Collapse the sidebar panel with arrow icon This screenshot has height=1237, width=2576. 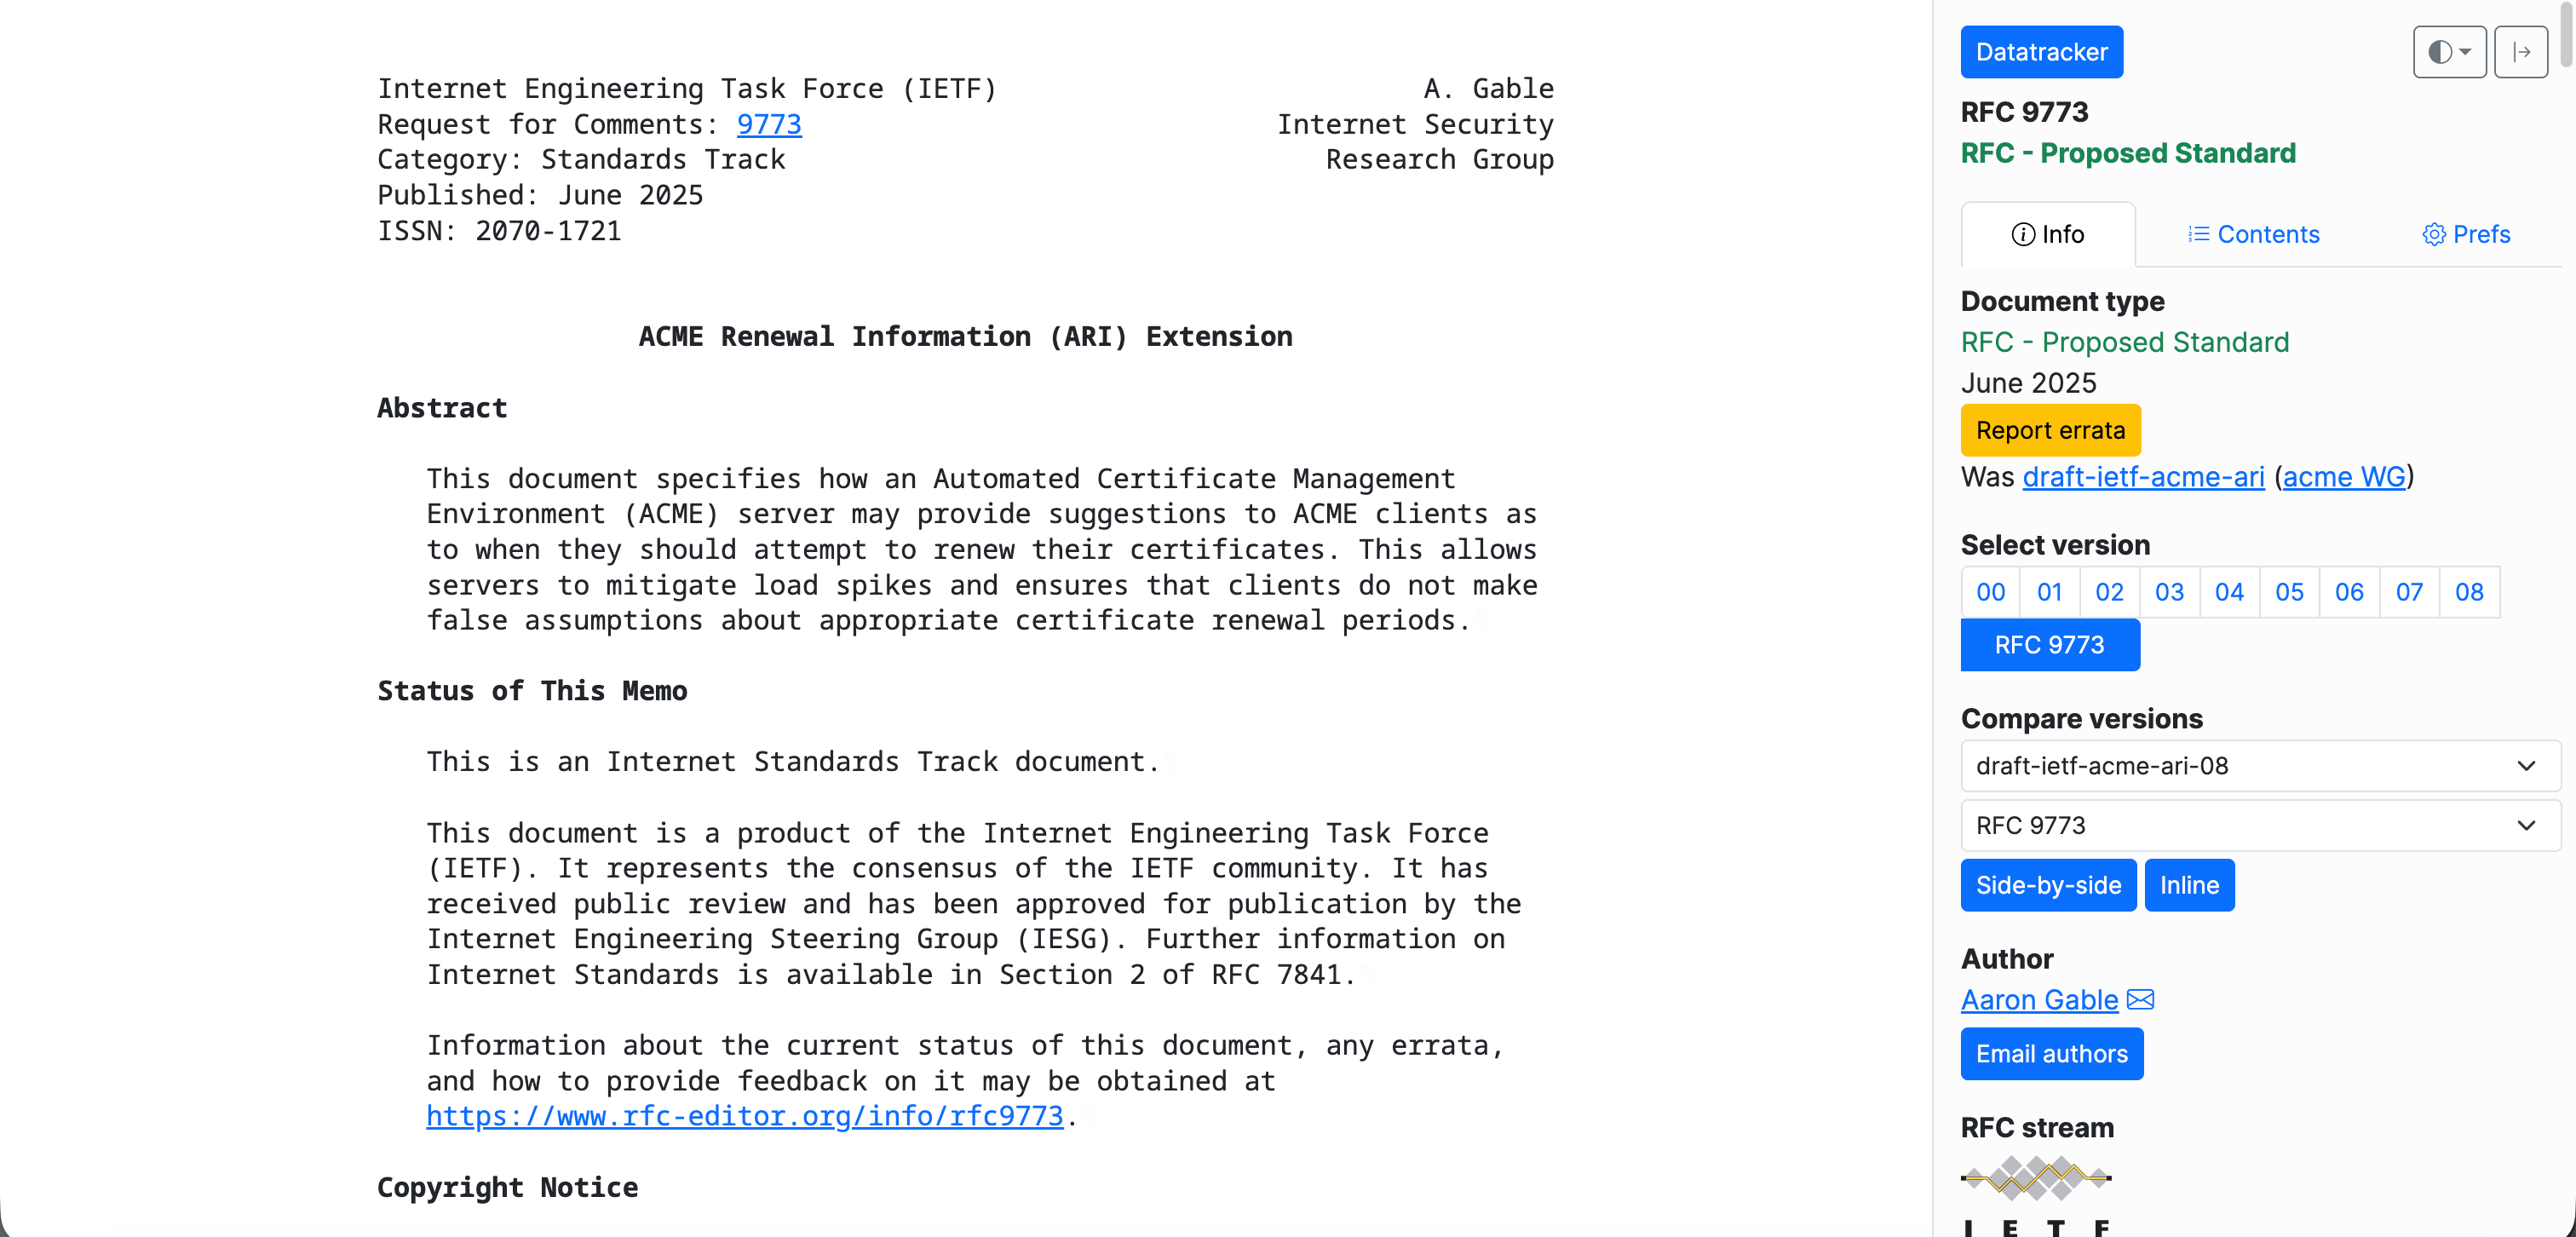click(2520, 52)
